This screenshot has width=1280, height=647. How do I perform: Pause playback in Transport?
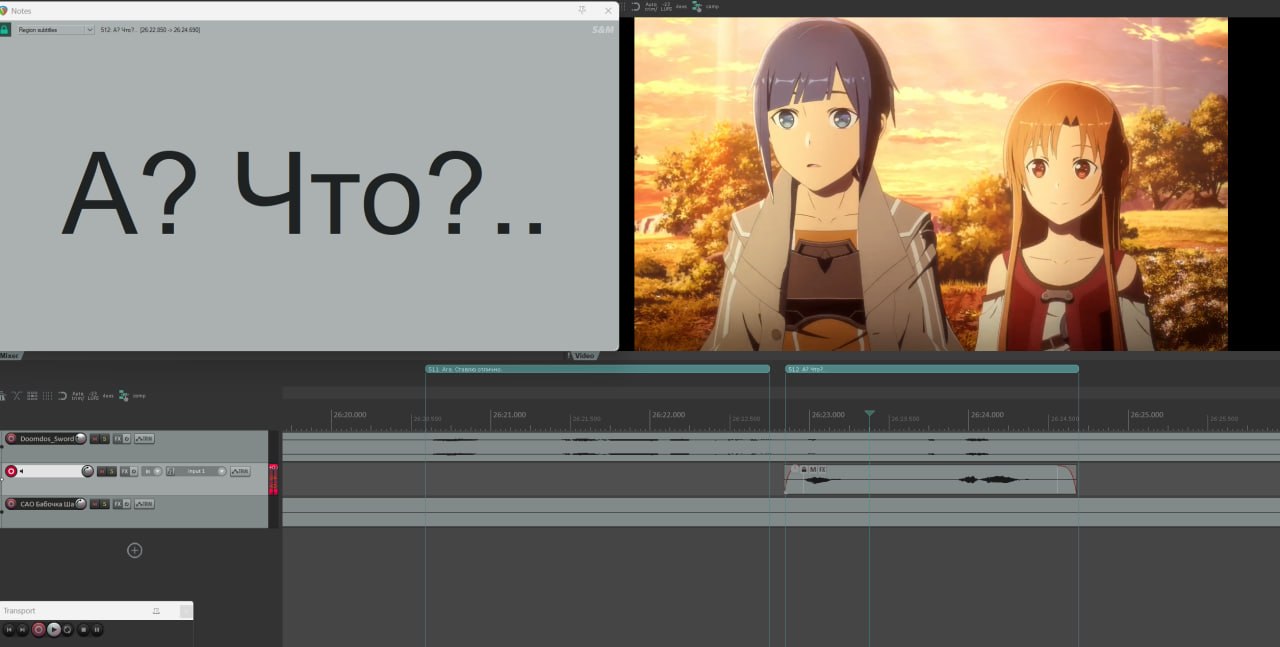tap(97, 630)
